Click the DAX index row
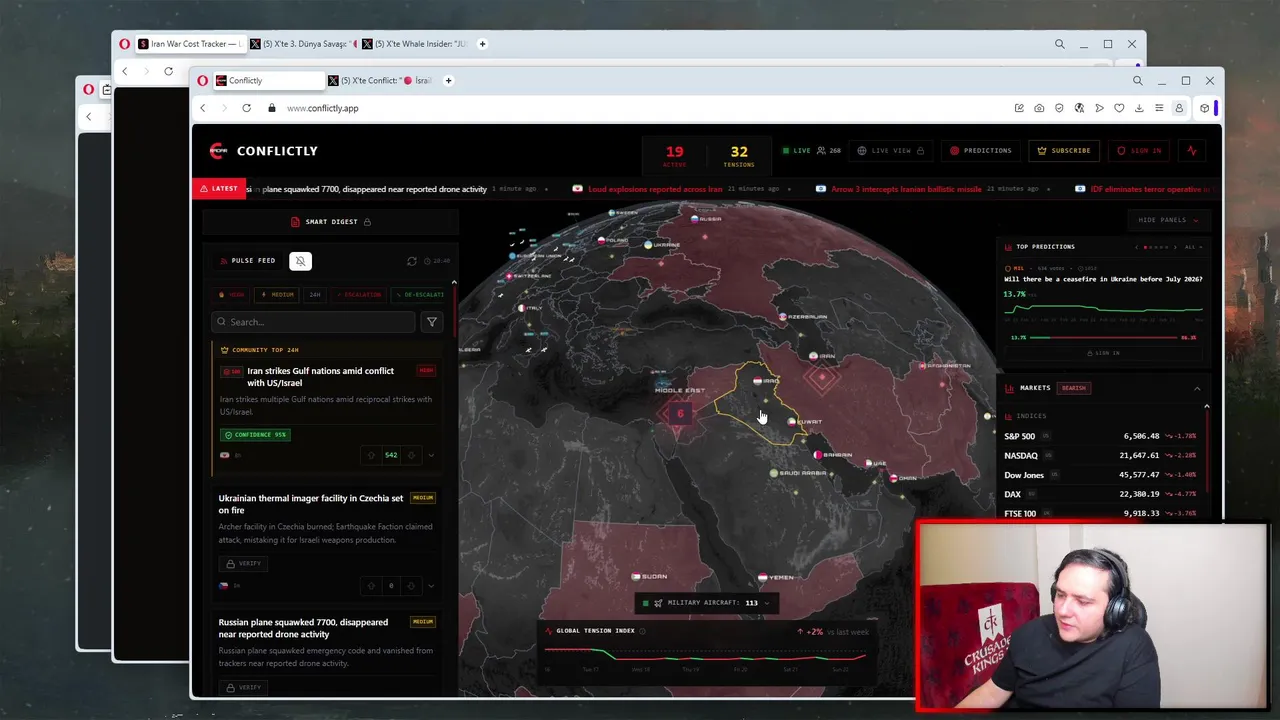Viewport: 1280px width, 720px height. click(1101, 494)
